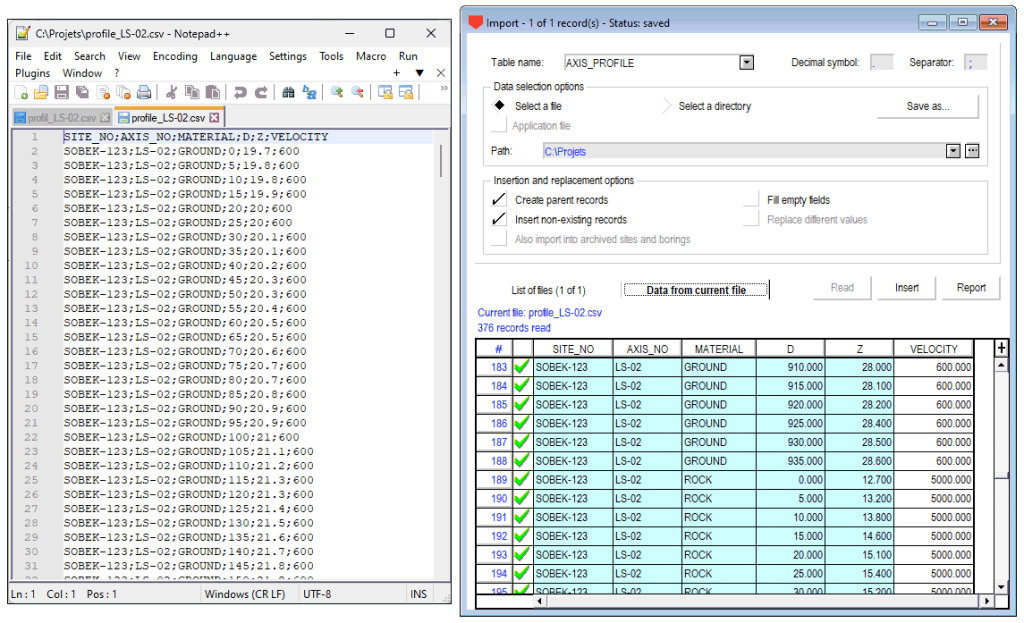The height and width of the screenshot is (623, 1024).
Task: Save all documents with the Save All icon
Action: coord(81,93)
